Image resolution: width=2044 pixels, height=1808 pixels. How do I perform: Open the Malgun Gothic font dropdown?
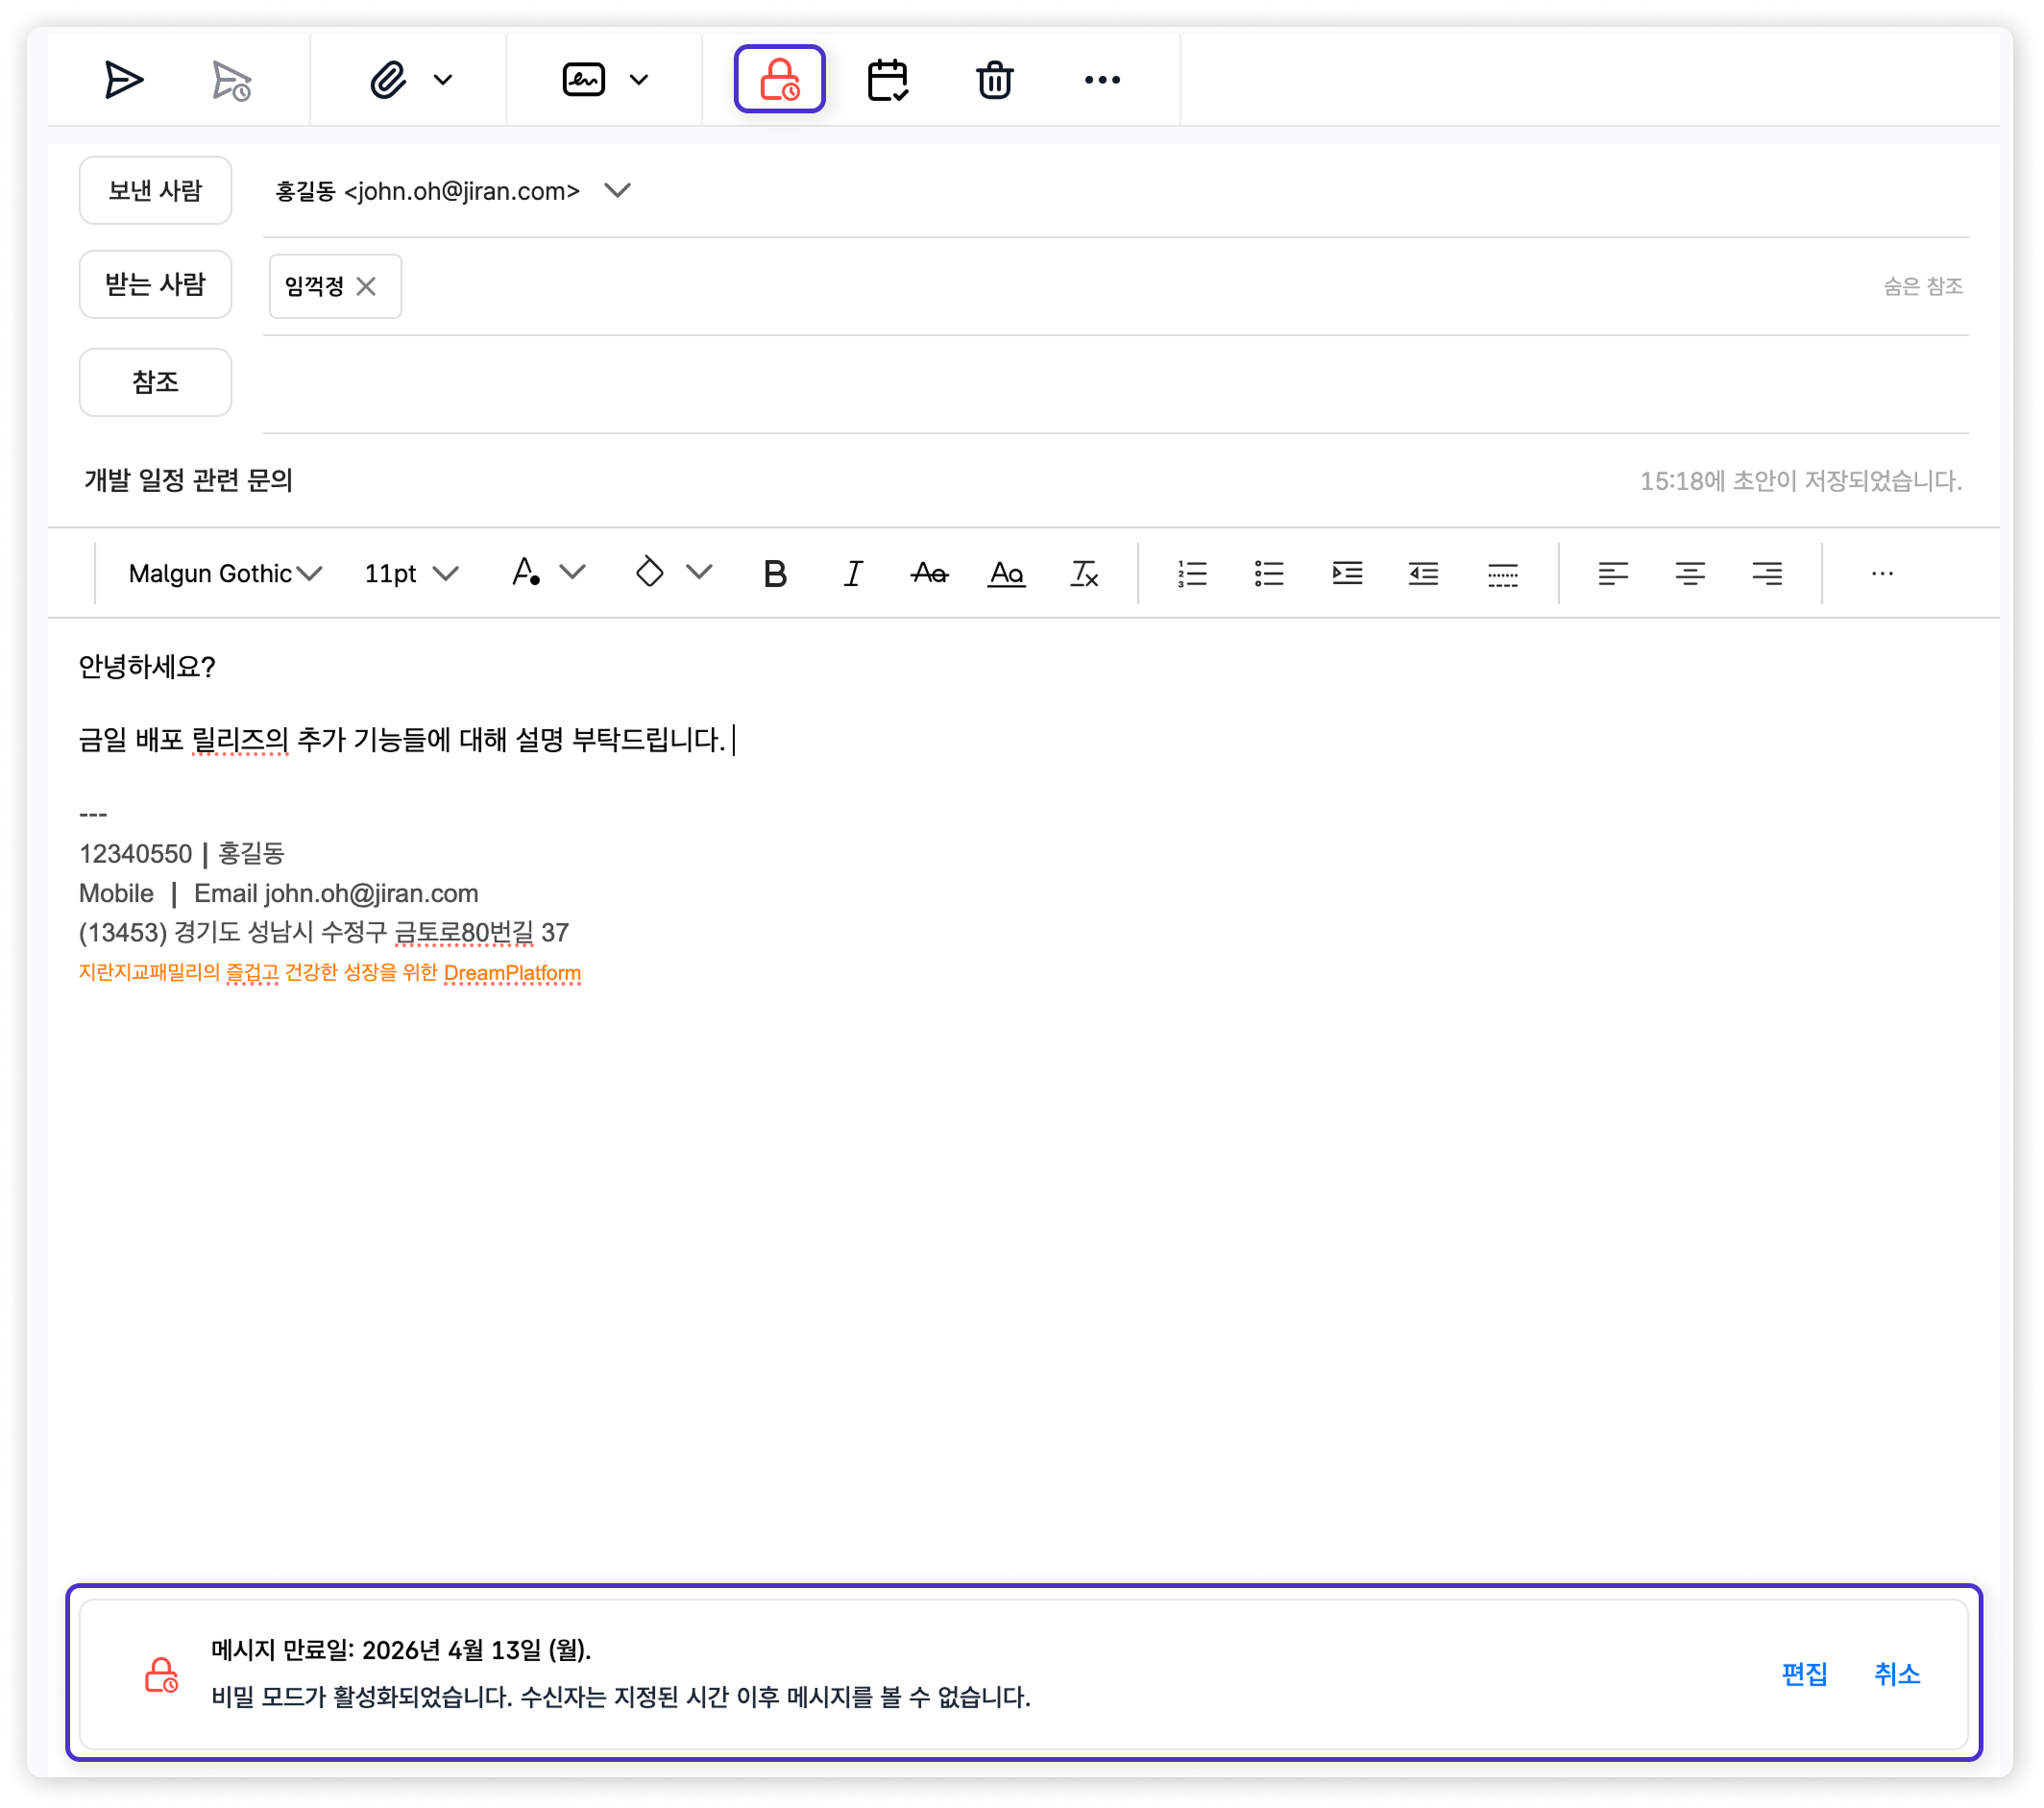pyautogui.click(x=222, y=573)
